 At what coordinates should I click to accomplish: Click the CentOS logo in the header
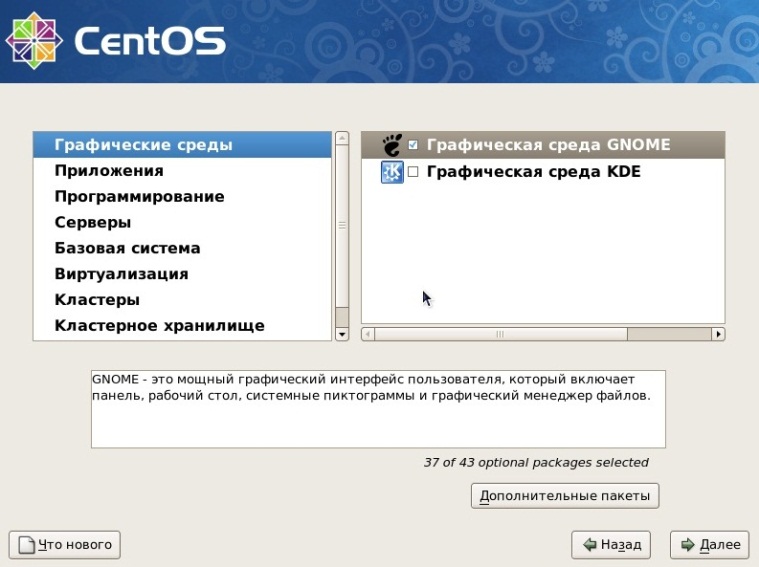pyautogui.click(x=116, y=41)
